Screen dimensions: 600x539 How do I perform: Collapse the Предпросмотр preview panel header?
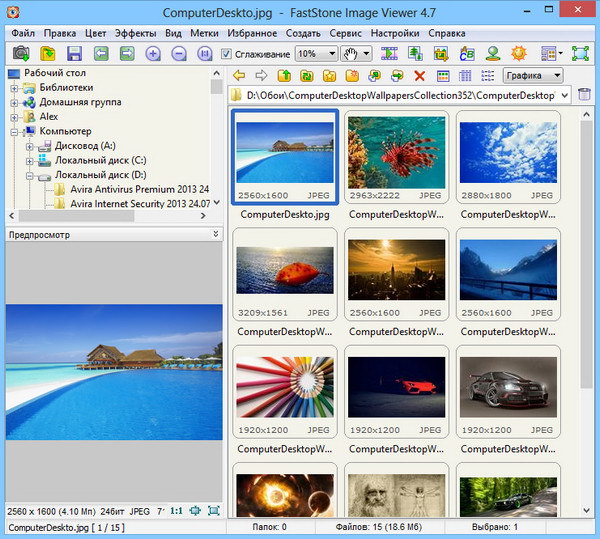[x=215, y=234]
